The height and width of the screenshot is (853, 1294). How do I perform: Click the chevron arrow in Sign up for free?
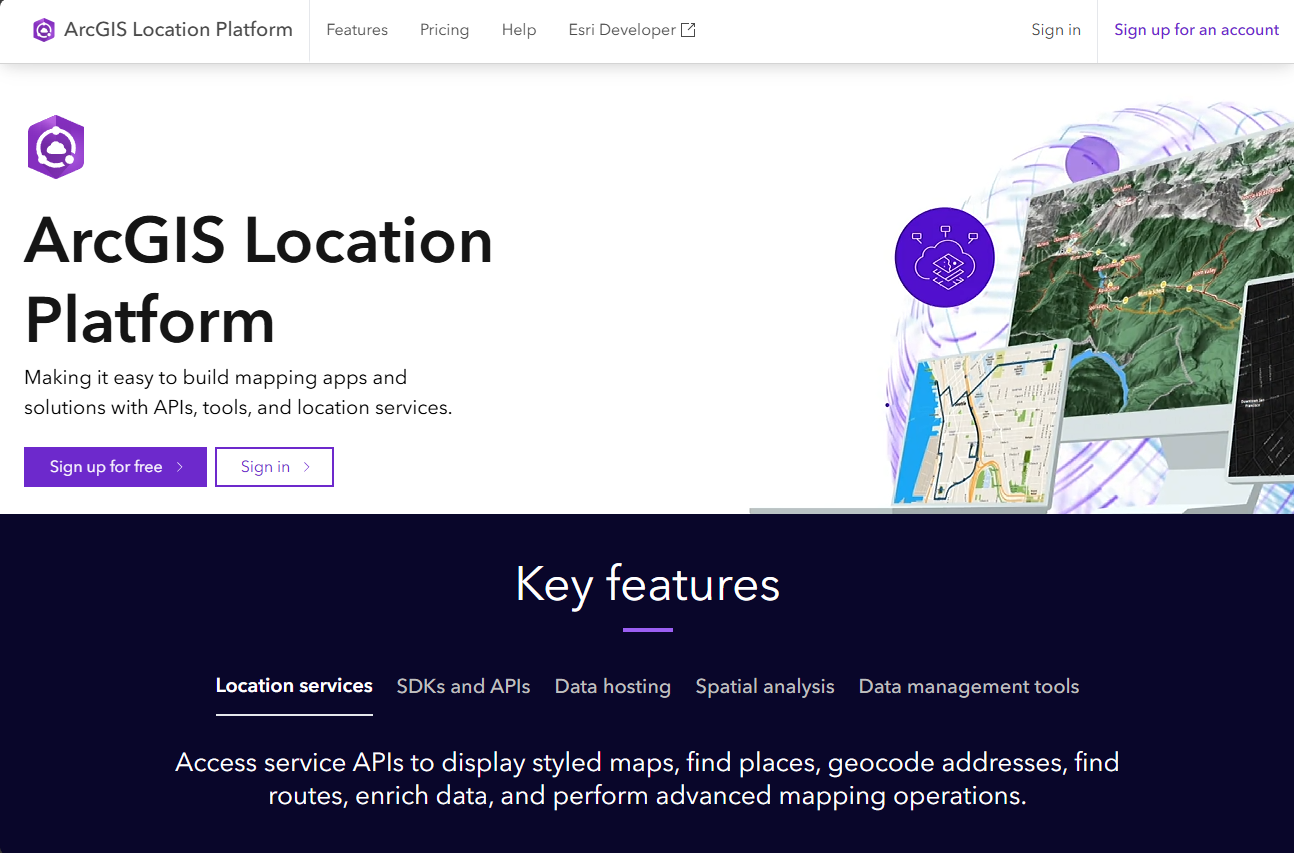point(180,467)
